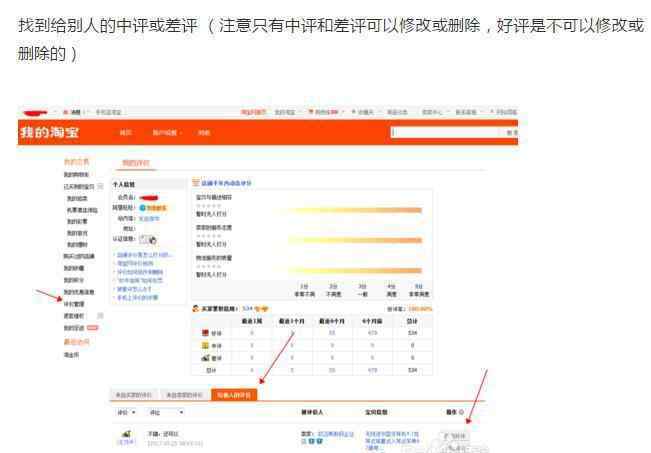Open the first 评价 filter dropdown

click(x=126, y=412)
